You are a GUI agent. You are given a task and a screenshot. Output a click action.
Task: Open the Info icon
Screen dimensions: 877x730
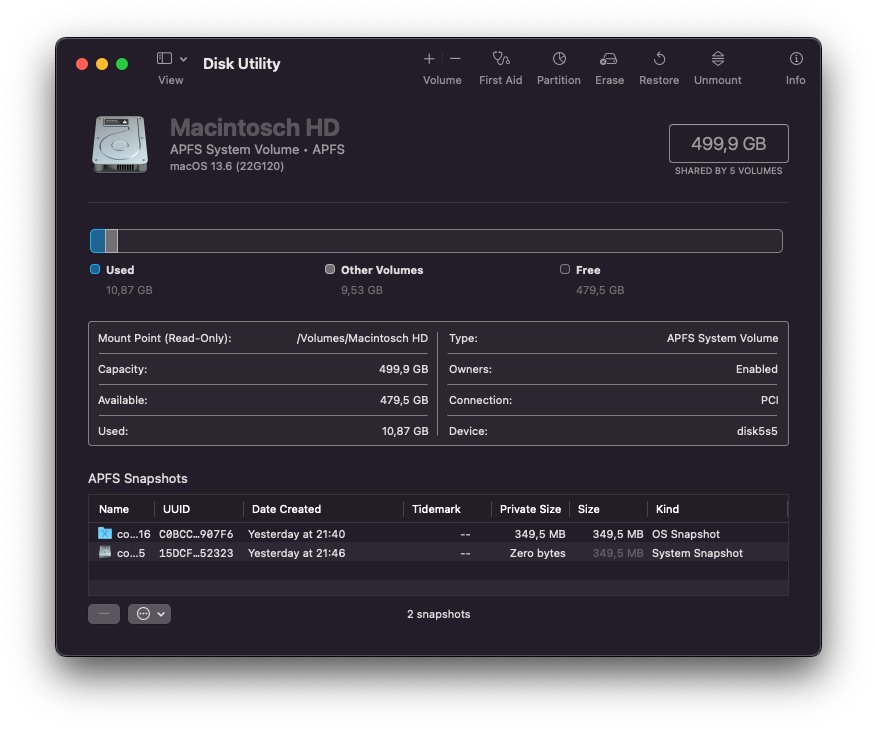point(796,59)
